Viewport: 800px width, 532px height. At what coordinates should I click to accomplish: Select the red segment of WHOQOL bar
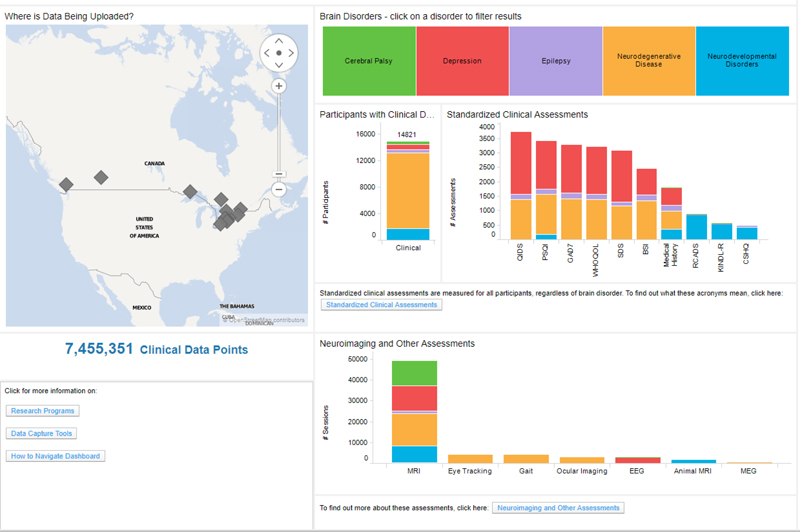596,170
